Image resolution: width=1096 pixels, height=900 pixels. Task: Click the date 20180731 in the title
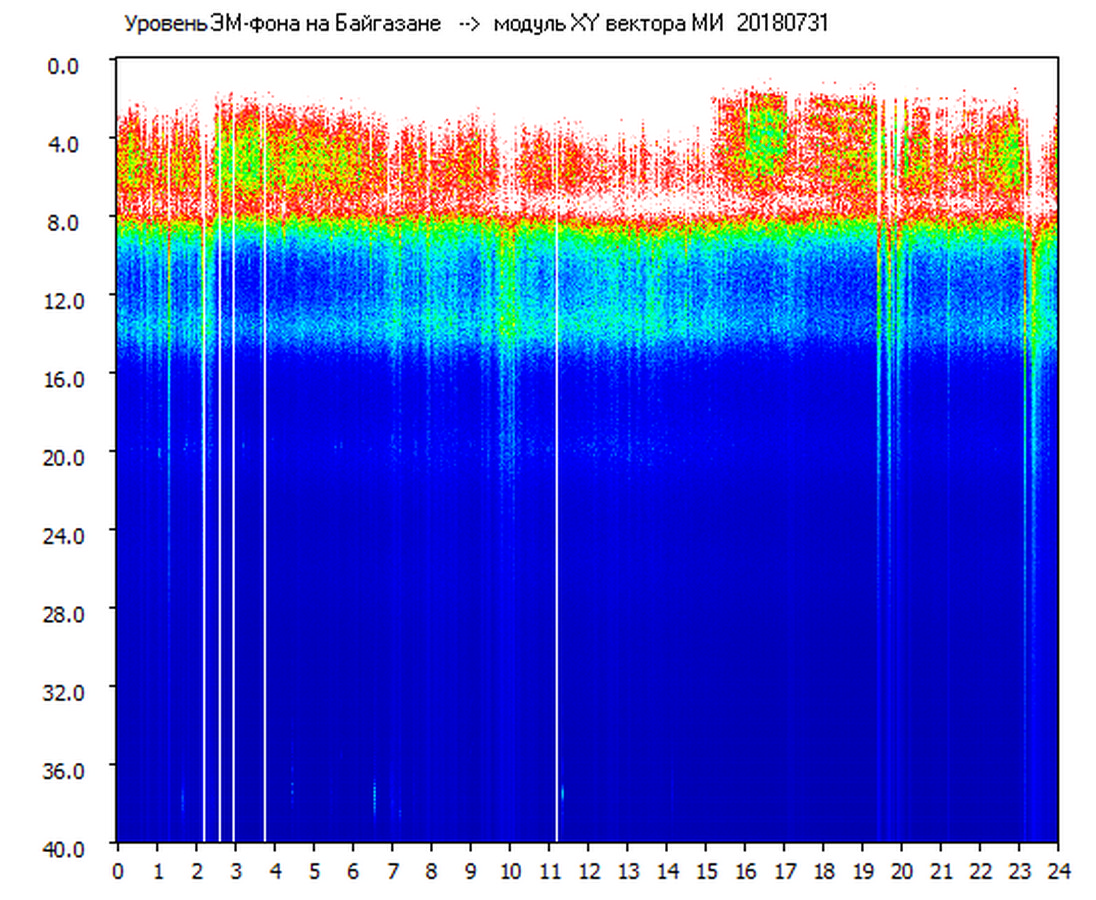781,24
